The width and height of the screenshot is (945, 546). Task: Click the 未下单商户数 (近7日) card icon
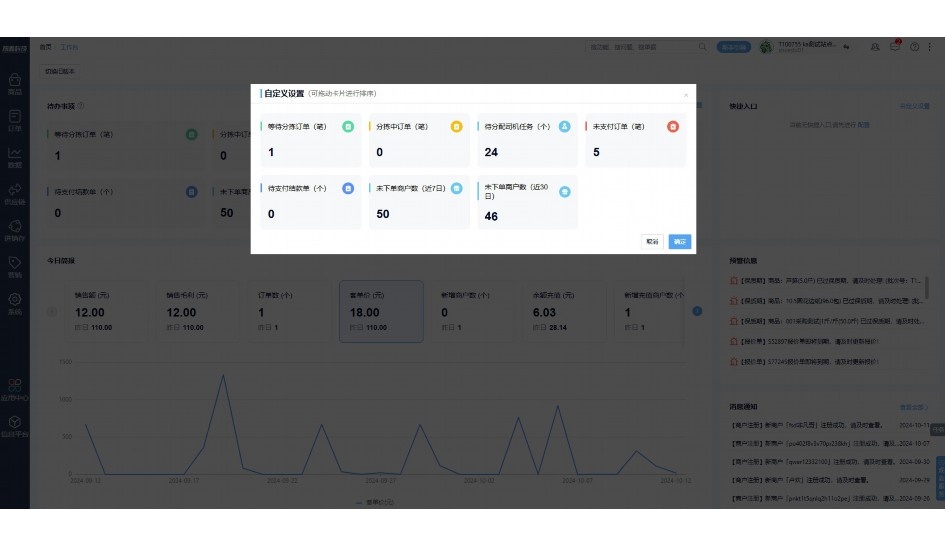(x=456, y=188)
